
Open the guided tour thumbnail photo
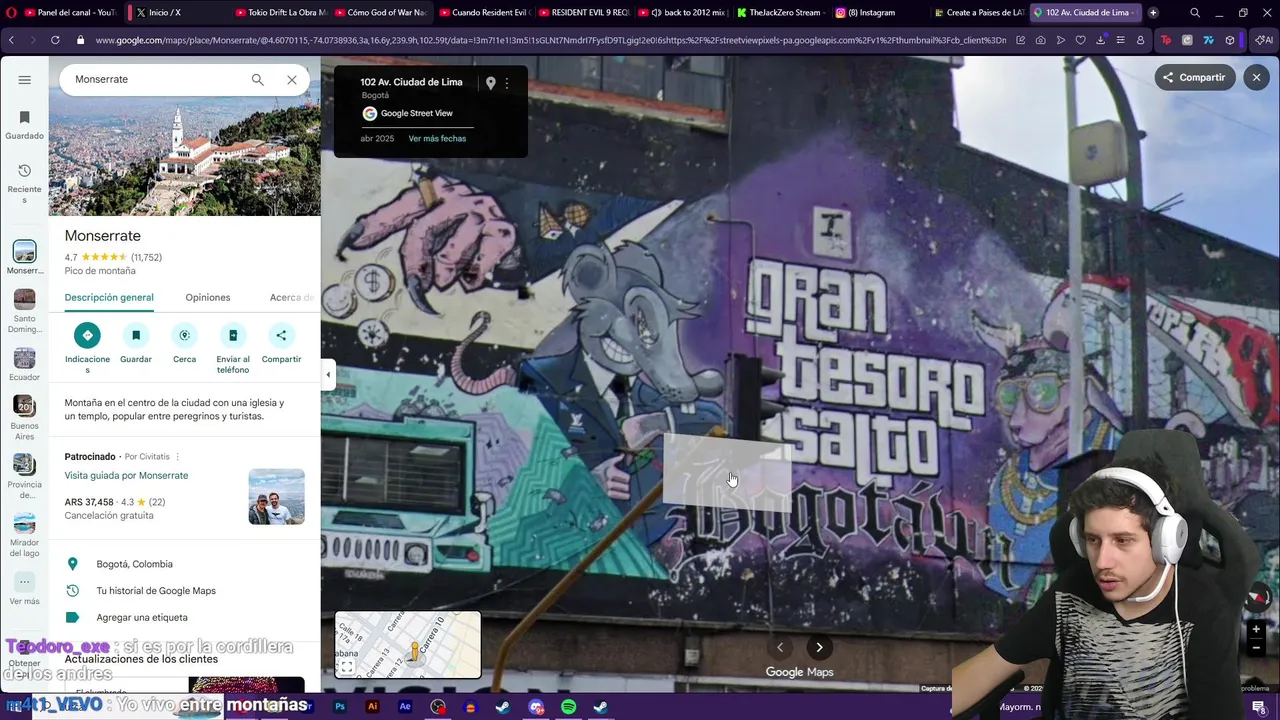276,497
